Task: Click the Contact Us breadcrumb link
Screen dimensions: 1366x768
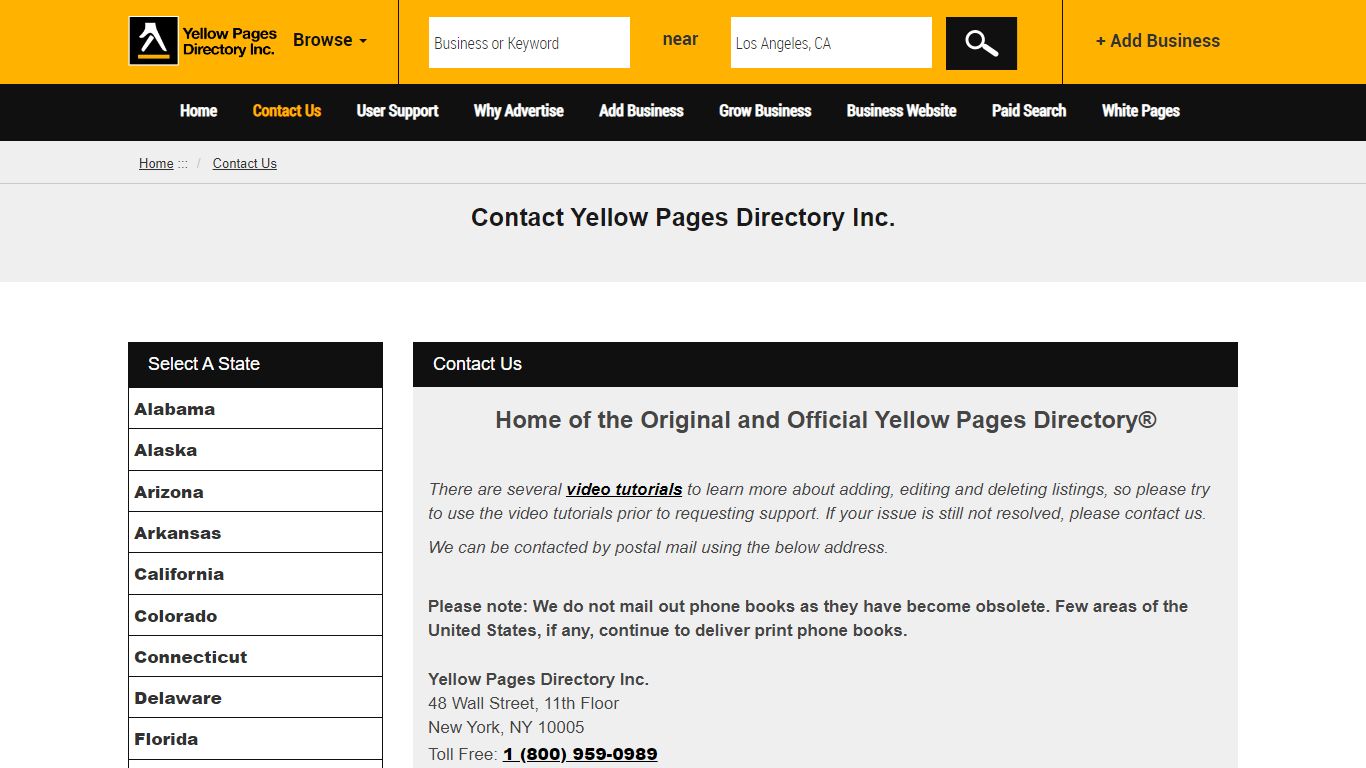Action: [245, 163]
